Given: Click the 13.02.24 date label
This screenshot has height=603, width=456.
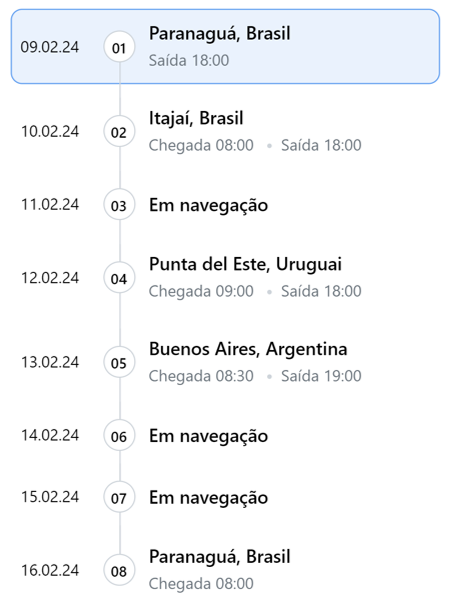Looking at the screenshot, I should tap(50, 362).
